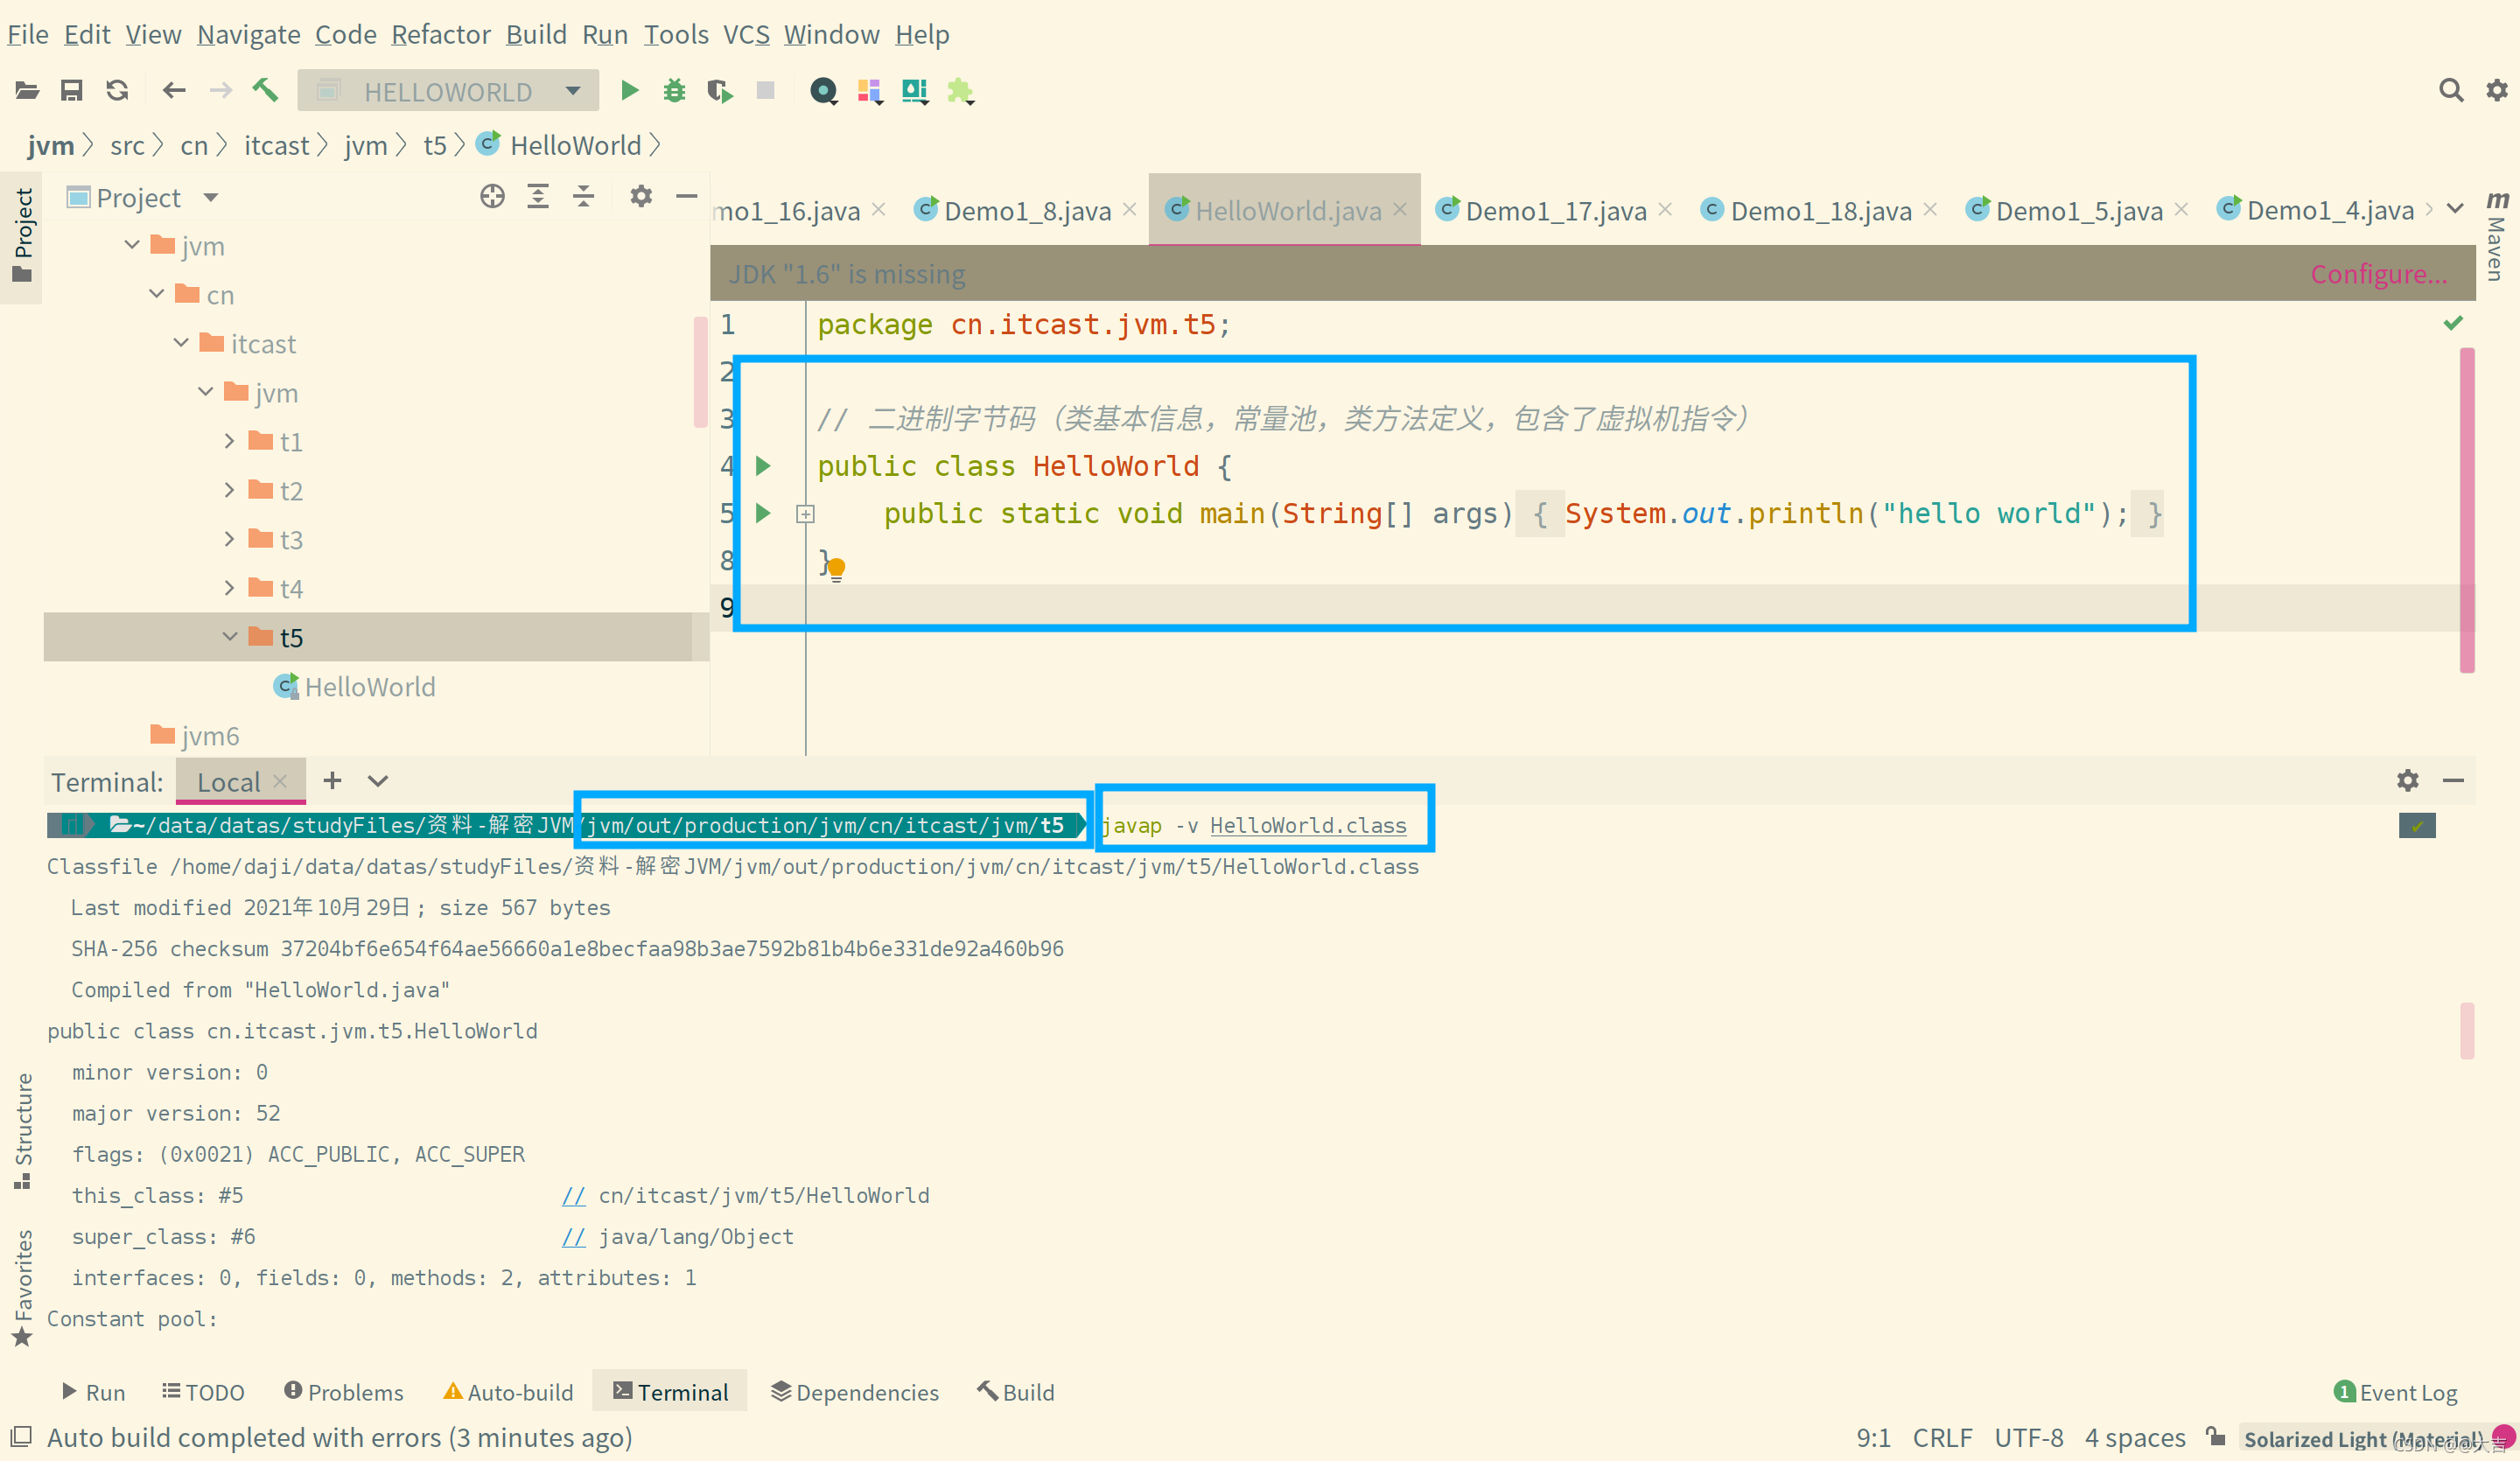The image size is (2520, 1461).
Task: Toggle the Favorites tool window side tab
Action: coord(22,1288)
